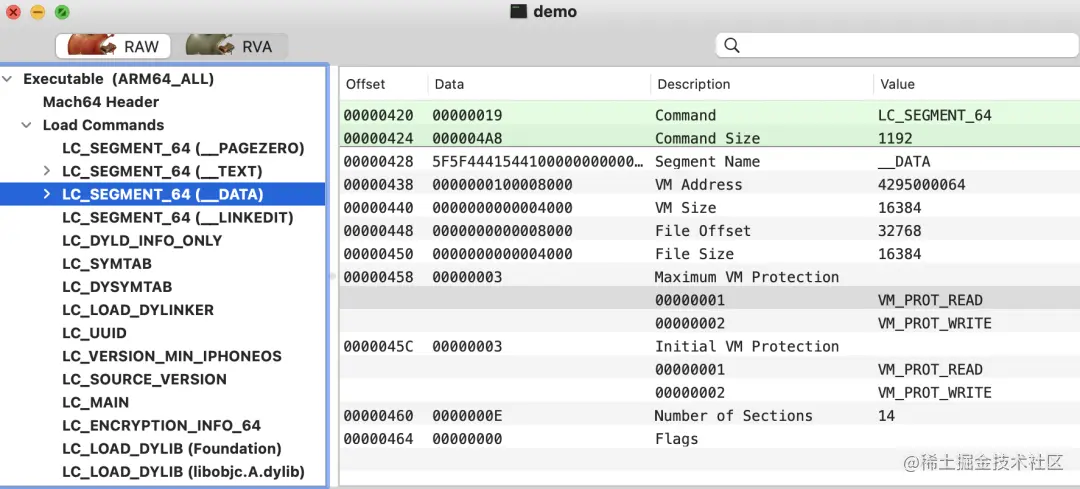Screen dimensions: 1080x489
Task: Select LC_SOURCE_VERSION load command
Action: click(144, 379)
